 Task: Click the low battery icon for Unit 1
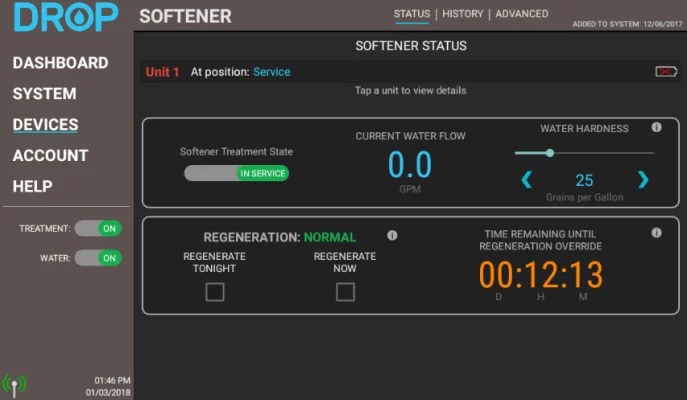(x=665, y=72)
